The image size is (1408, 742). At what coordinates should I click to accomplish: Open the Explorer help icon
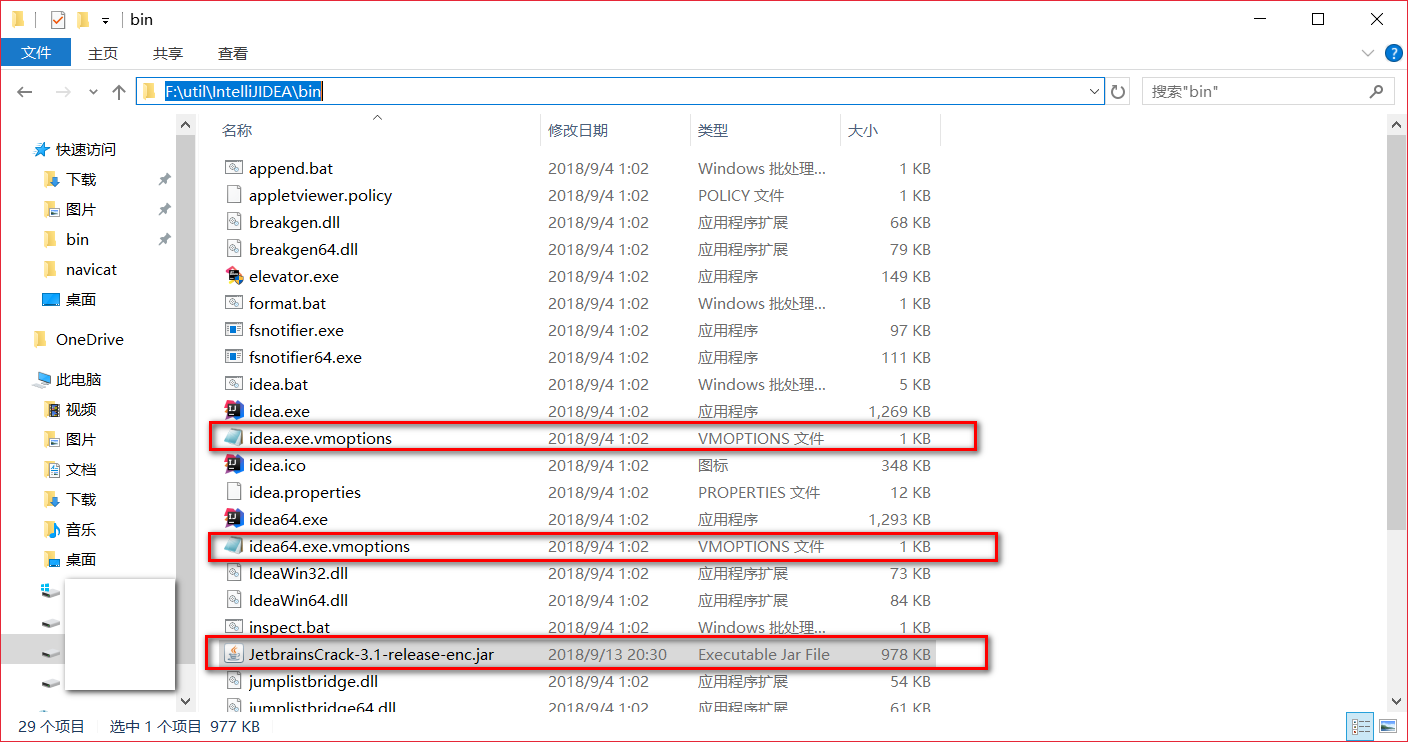pos(1392,53)
